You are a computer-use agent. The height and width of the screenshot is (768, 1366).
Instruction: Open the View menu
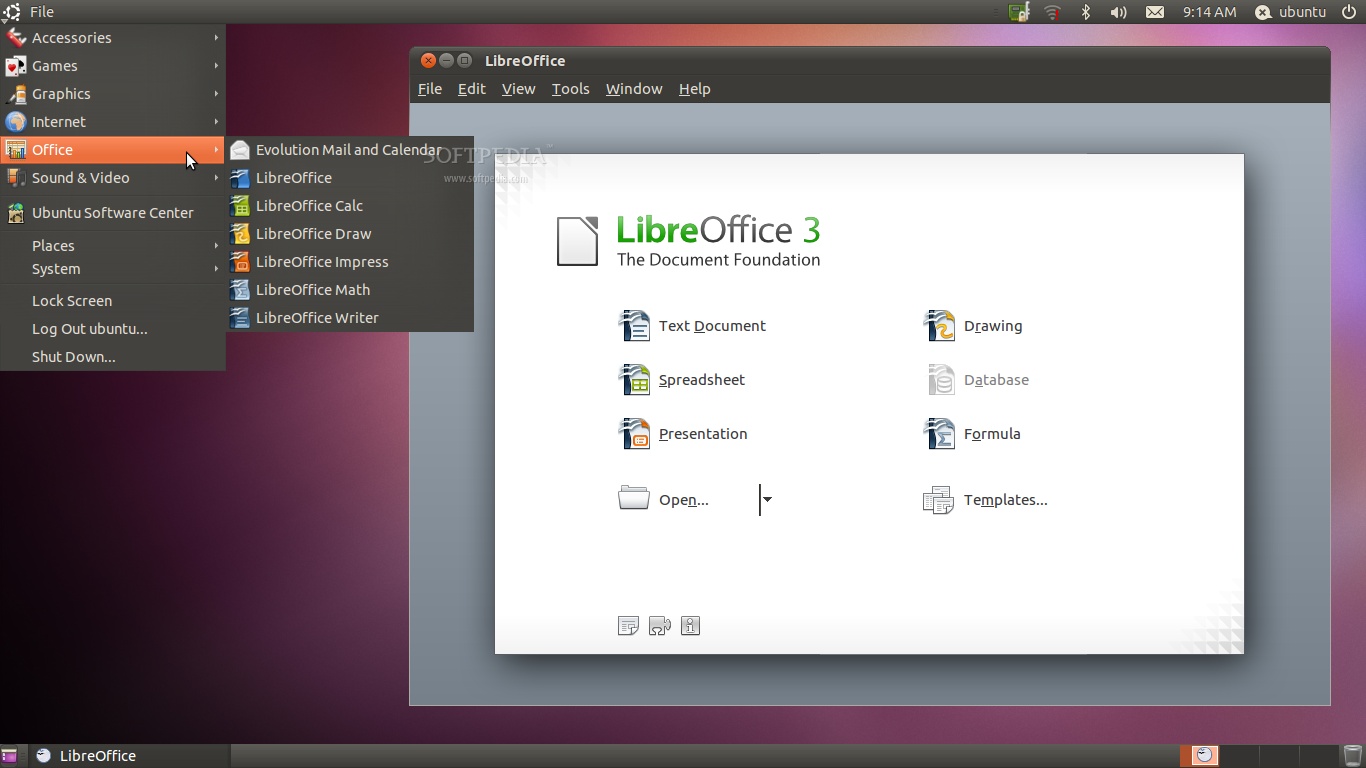click(518, 89)
